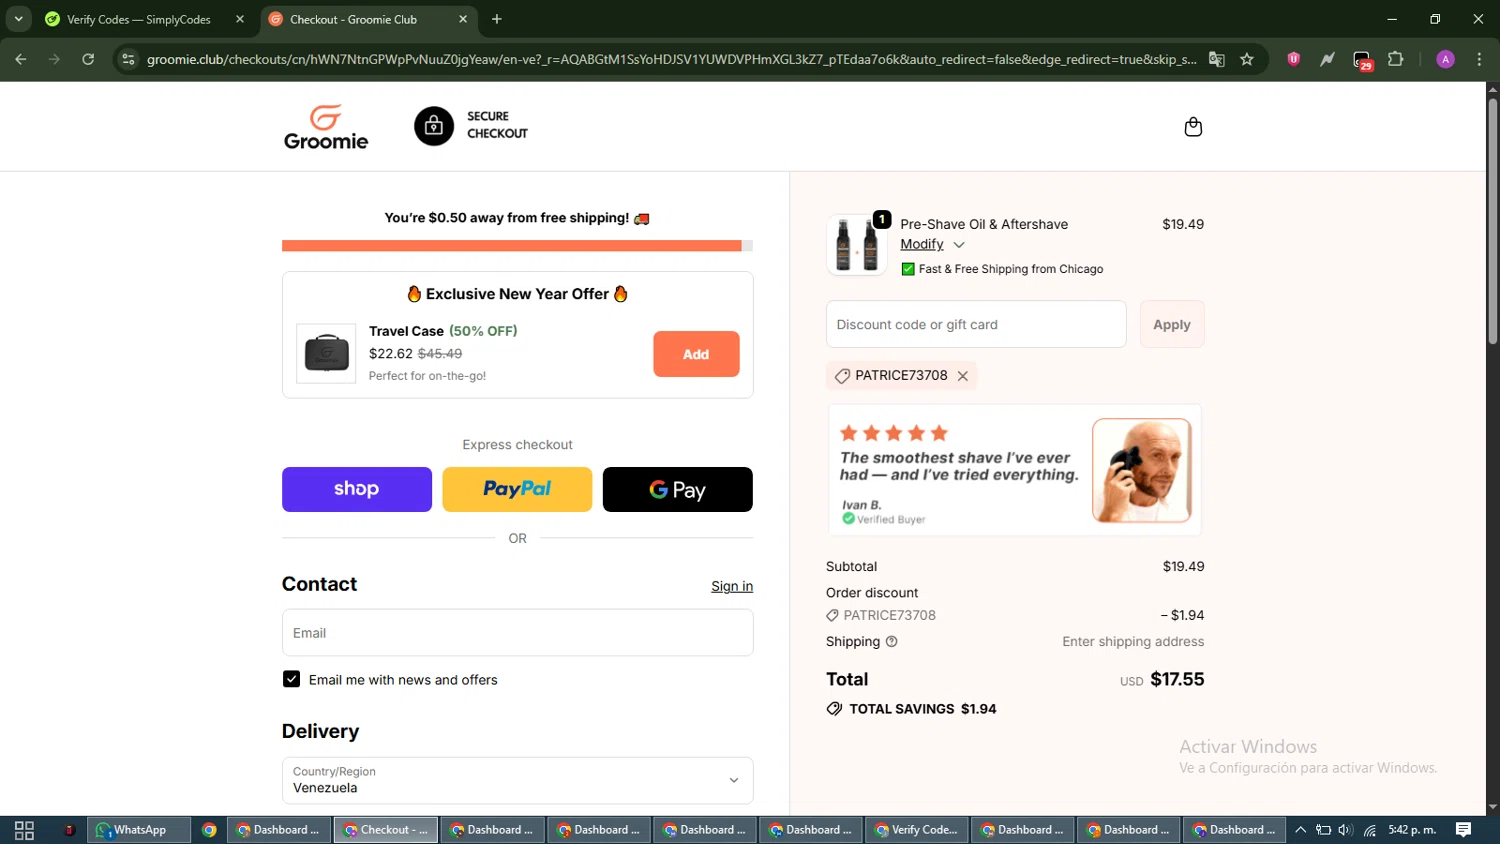This screenshot has width=1500, height=844.
Task: Click the taskbar clock 5:42 p. m.
Action: coord(1412,830)
